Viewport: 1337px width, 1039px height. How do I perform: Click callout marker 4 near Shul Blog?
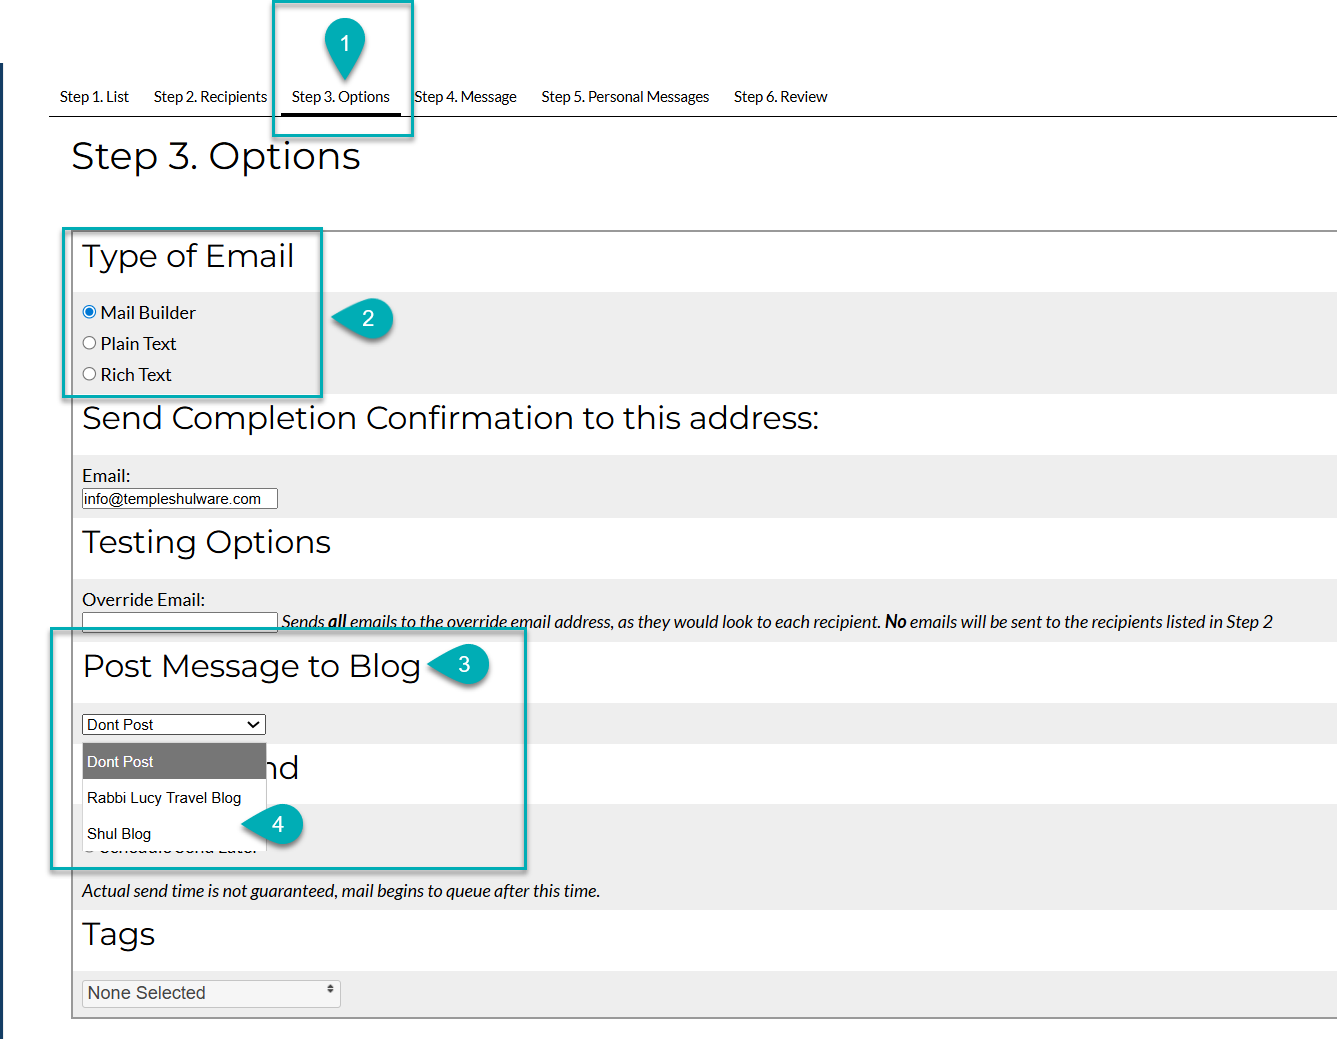tap(277, 824)
